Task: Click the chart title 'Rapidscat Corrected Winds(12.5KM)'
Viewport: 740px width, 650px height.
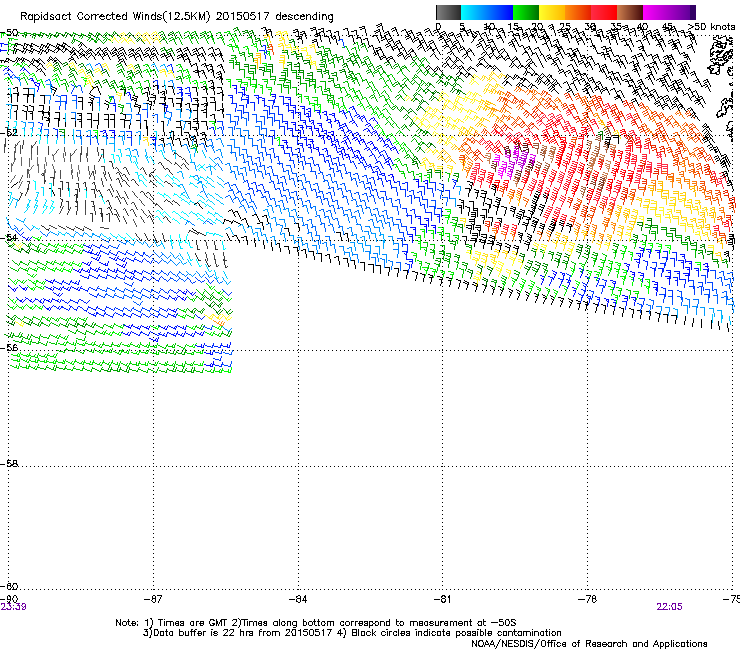Action: pyautogui.click(x=115, y=17)
